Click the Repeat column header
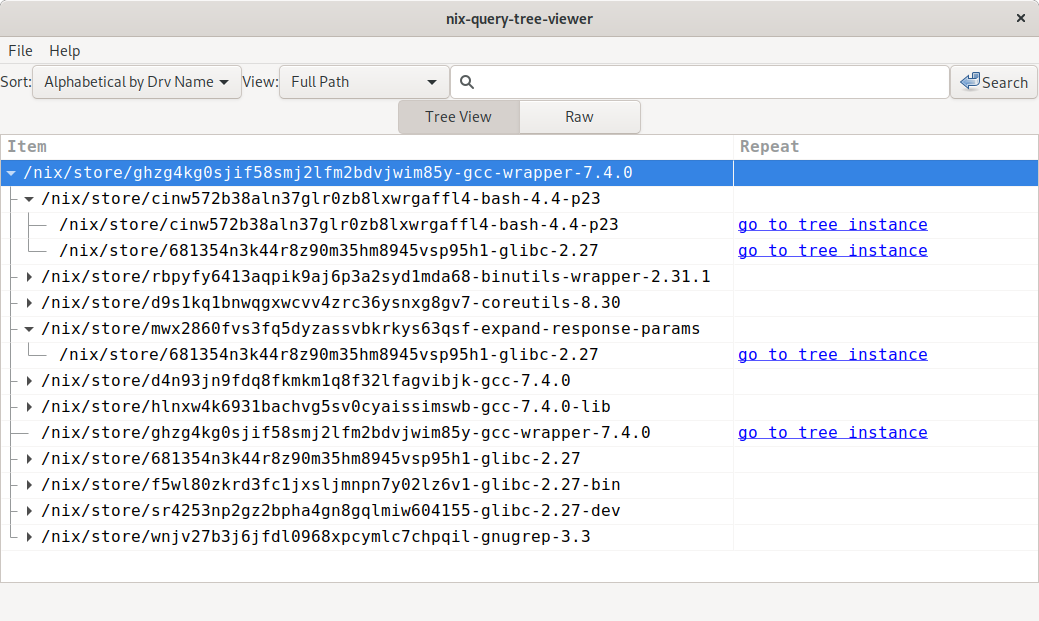 tap(885, 146)
